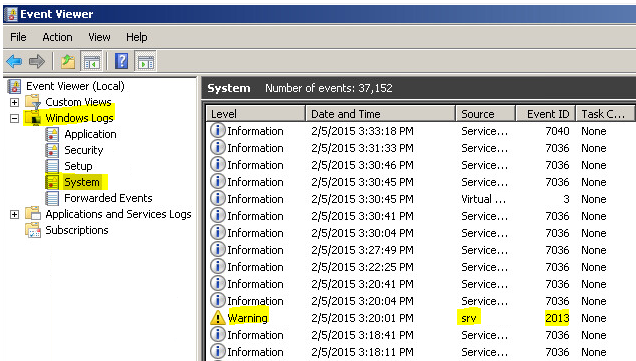The height and width of the screenshot is (361, 636).
Task: Click the info icon of 3:31:33 PM event
Action: pos(218,148)
